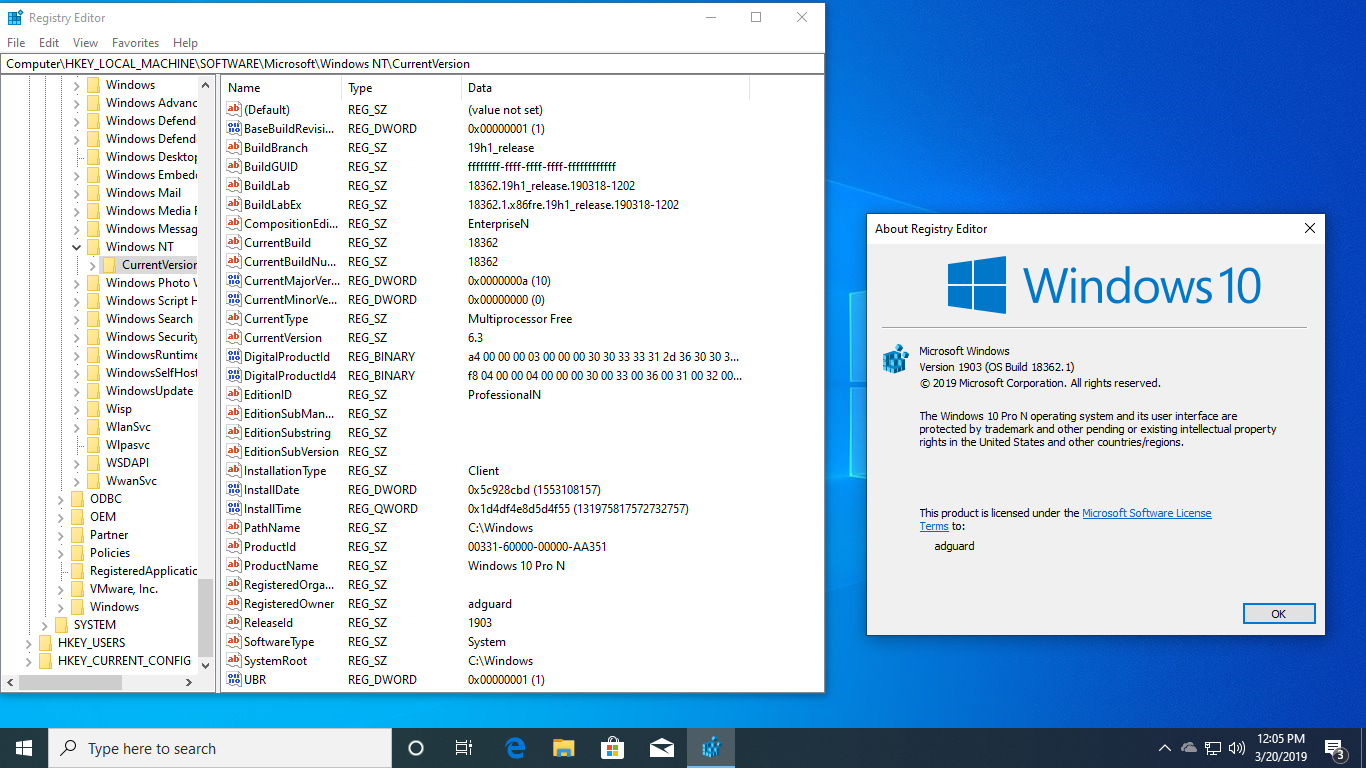The image size is (1366, 768).
Task: Click the ReleaseId value name
Action: pyautogui.click(x=268, y=623)
